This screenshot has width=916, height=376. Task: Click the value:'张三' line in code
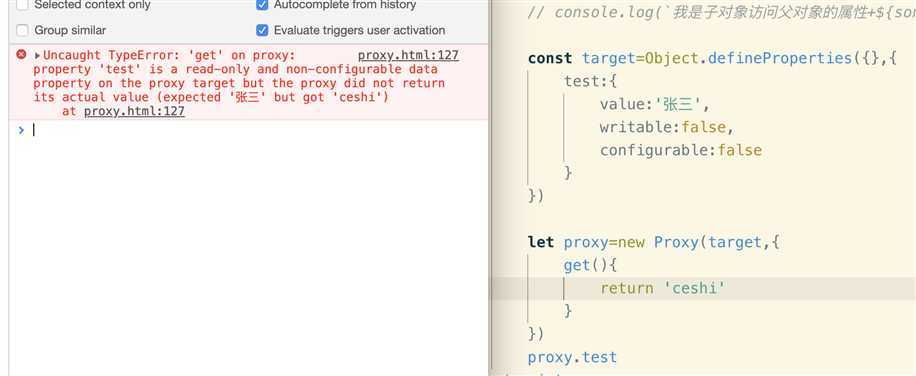pos(654,104)
